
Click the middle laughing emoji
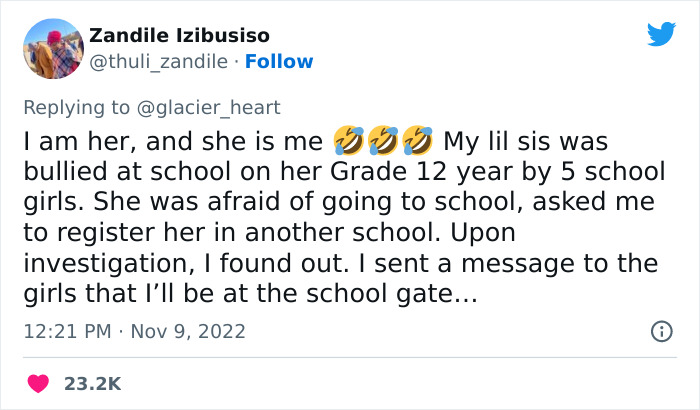[382, 140]
